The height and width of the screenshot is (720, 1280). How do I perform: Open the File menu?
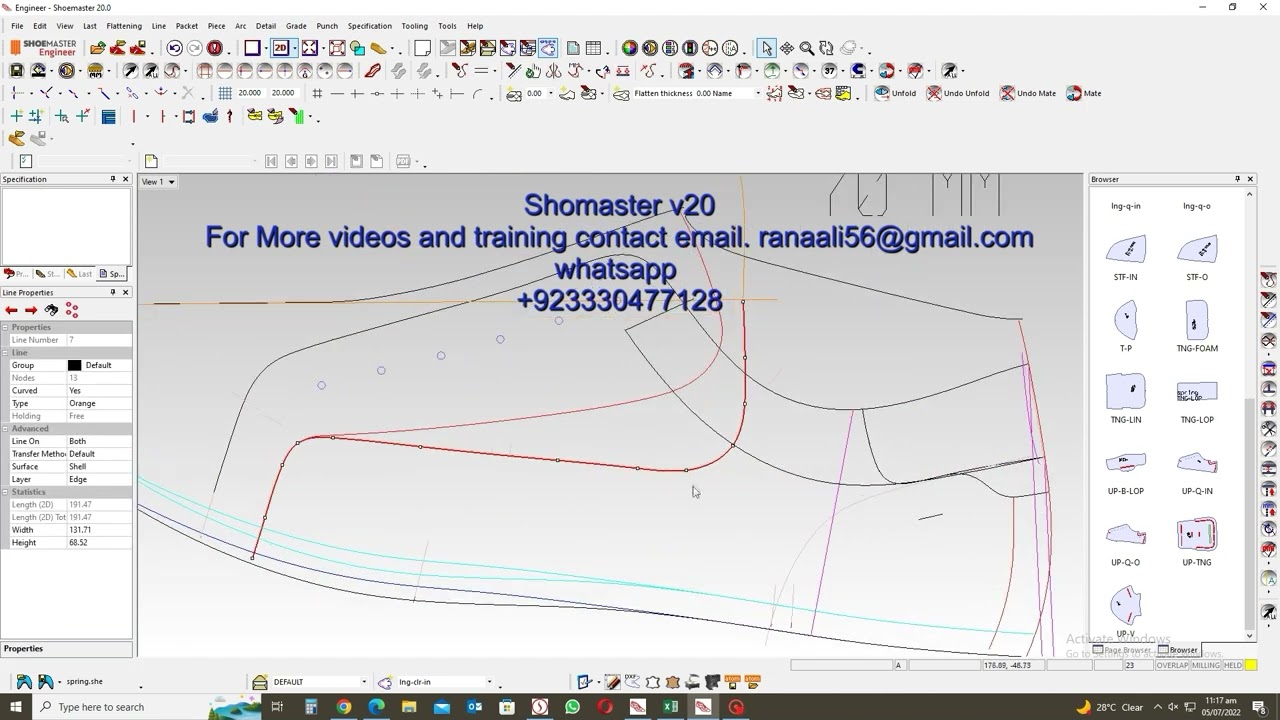click(x=17, y=26)
